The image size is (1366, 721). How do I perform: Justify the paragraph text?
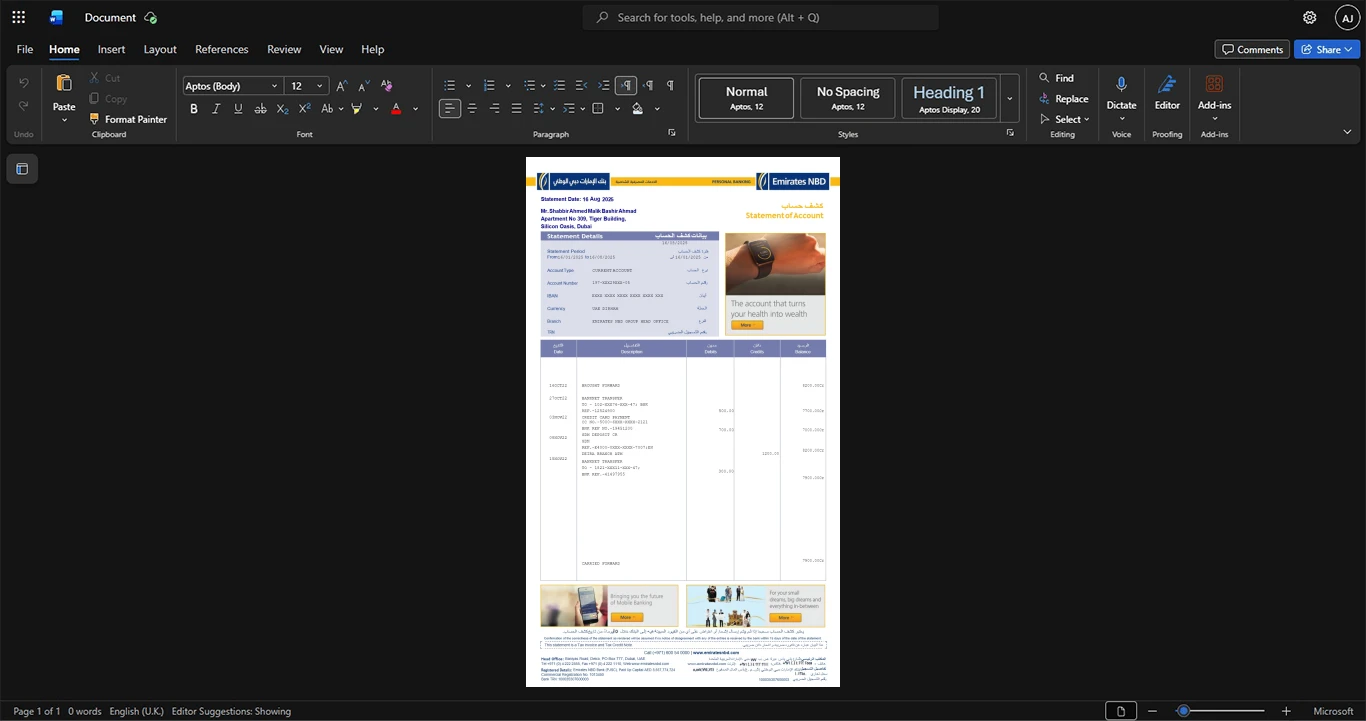(x=516, y=108)
